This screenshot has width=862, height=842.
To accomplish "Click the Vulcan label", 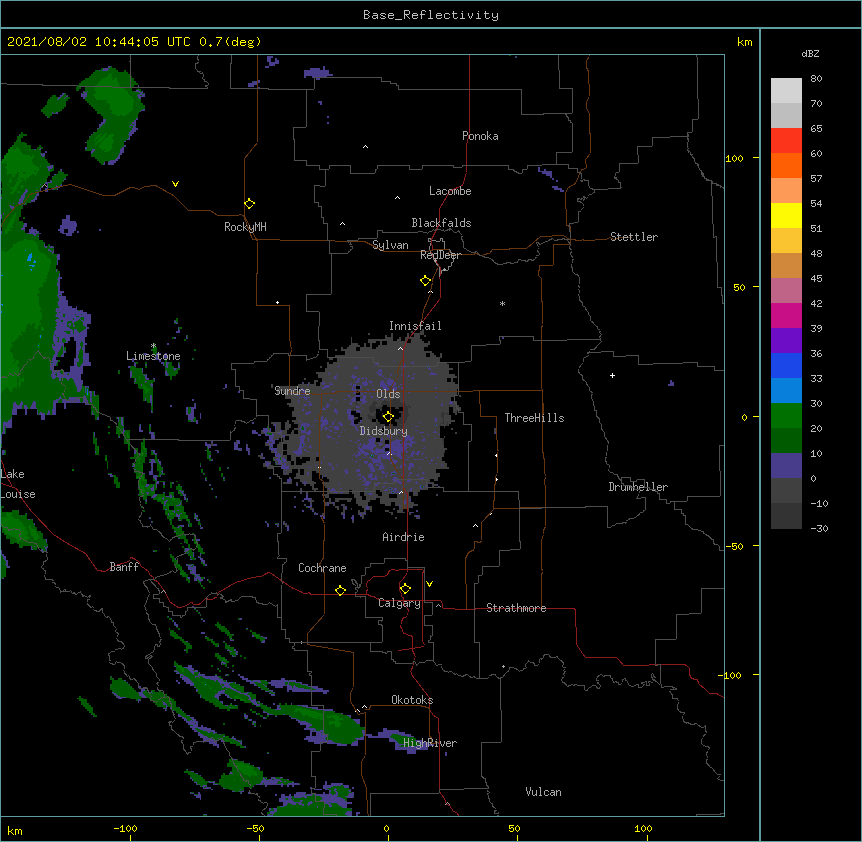I will coord(543,792).
